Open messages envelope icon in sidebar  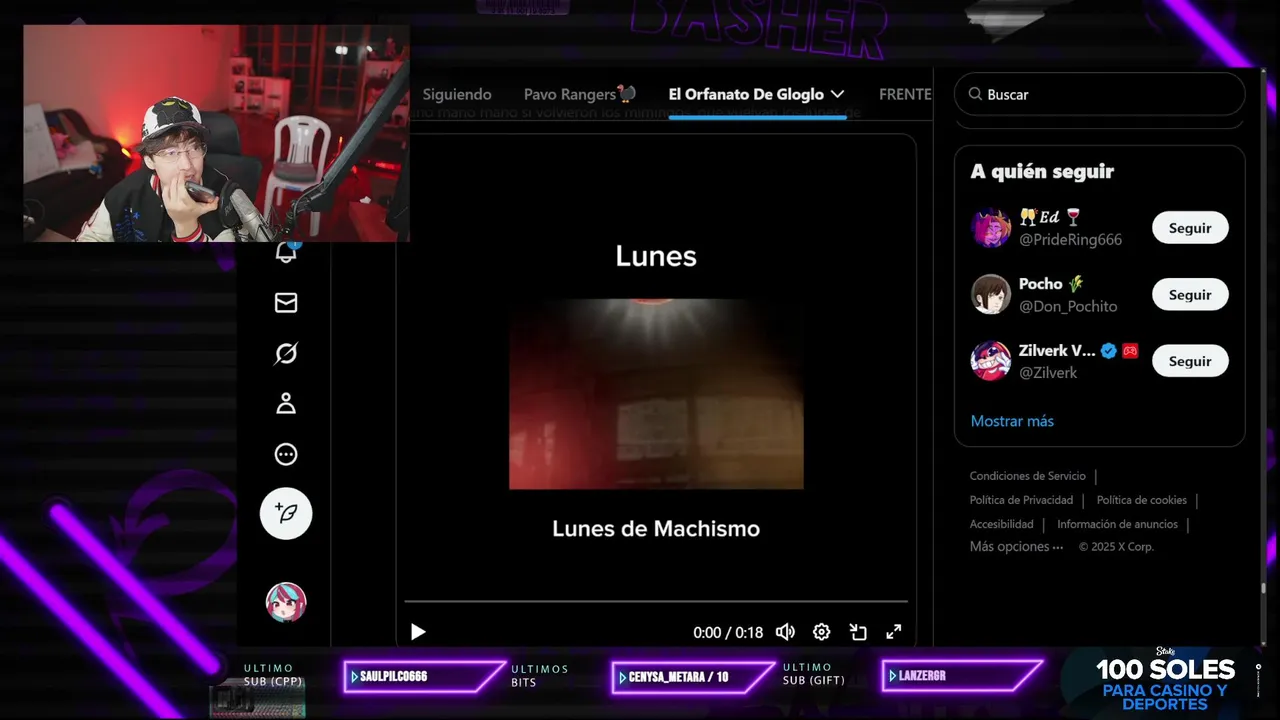[286, 302]
